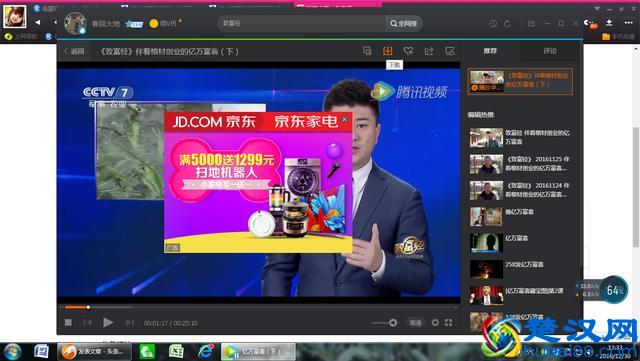This screenshot has width=640, height=361.
Task: Switch to the 评论 tab
Action: tap(550, 51)
